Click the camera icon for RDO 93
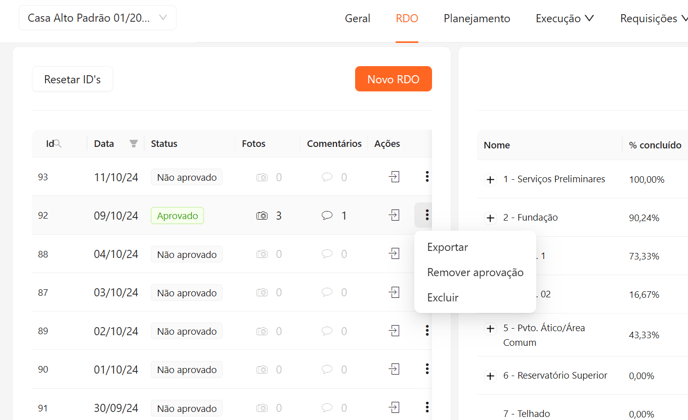This screenshot has width=688, height=420. 262,177
